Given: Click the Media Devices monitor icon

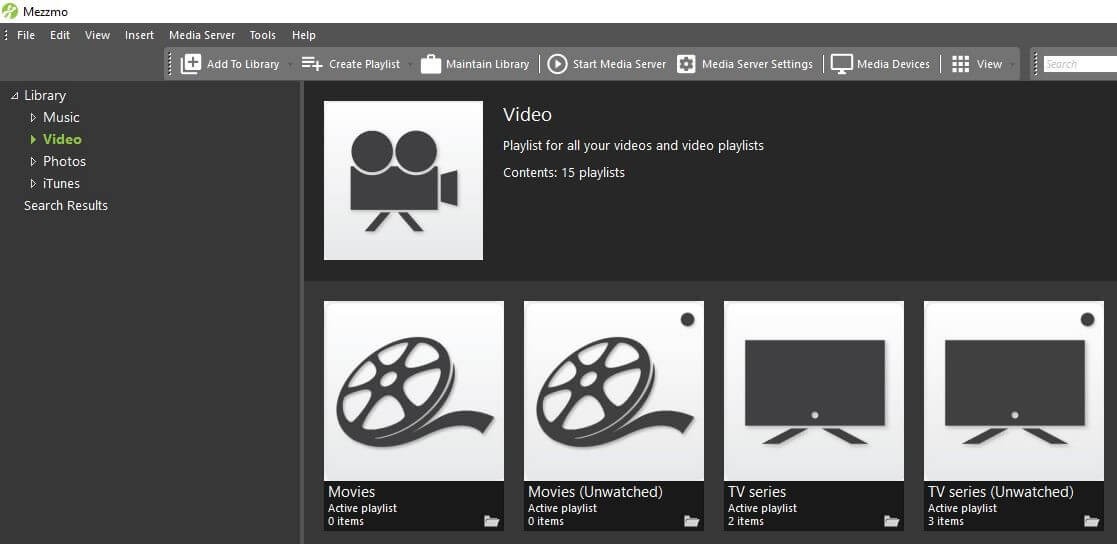Looking at the screenshot, I should (x=841, y=64).
